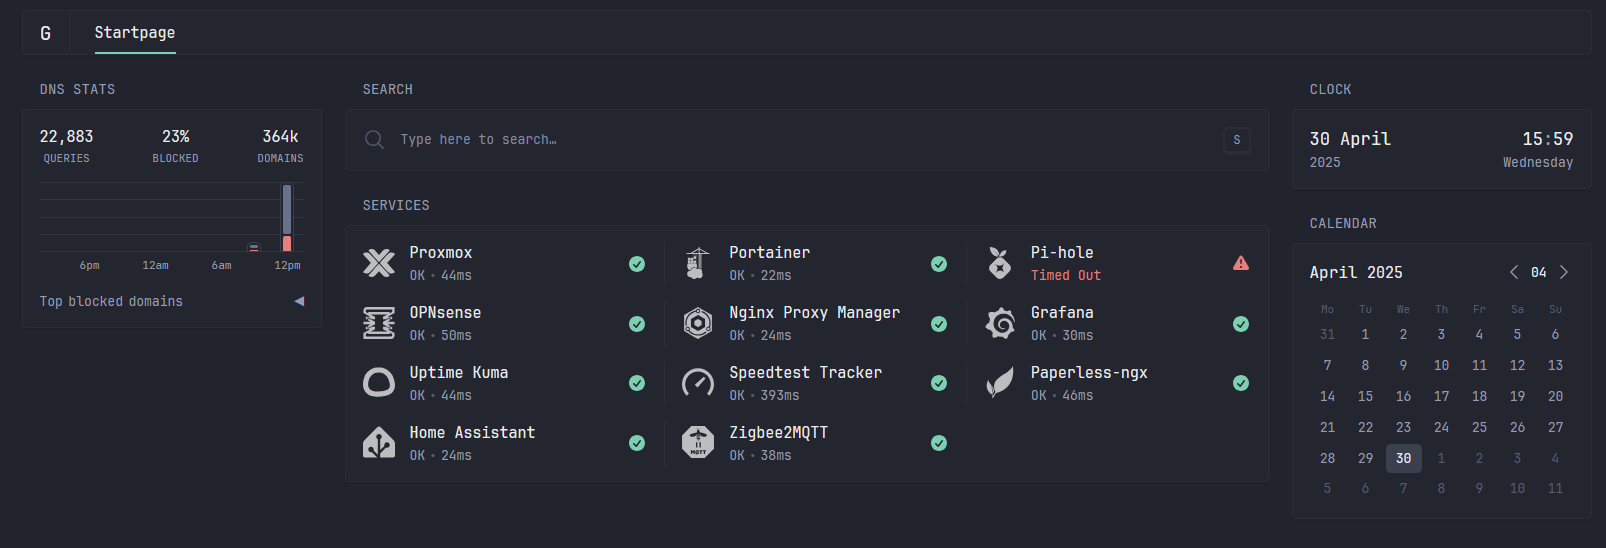Click the Grafana logo icon
1606x548 pixels.
[x=1000, y=323]
